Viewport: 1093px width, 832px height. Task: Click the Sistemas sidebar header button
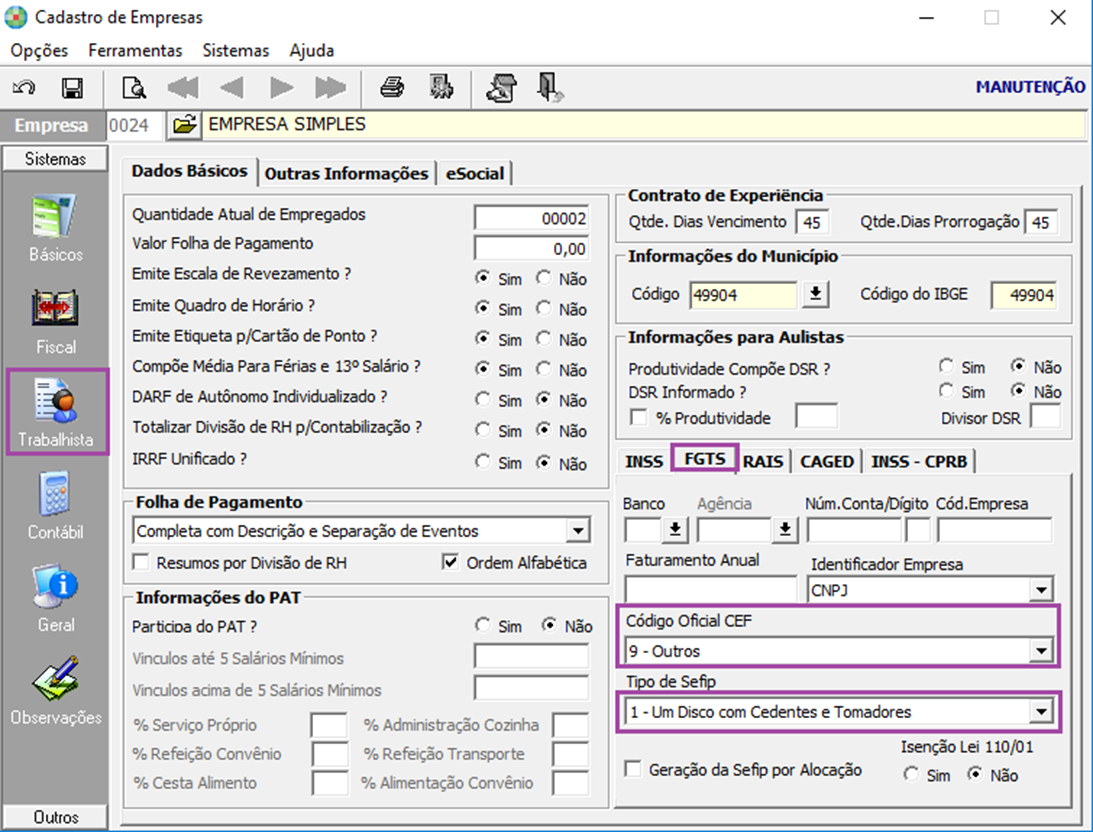pyautogui.click(x=56, y=159)
